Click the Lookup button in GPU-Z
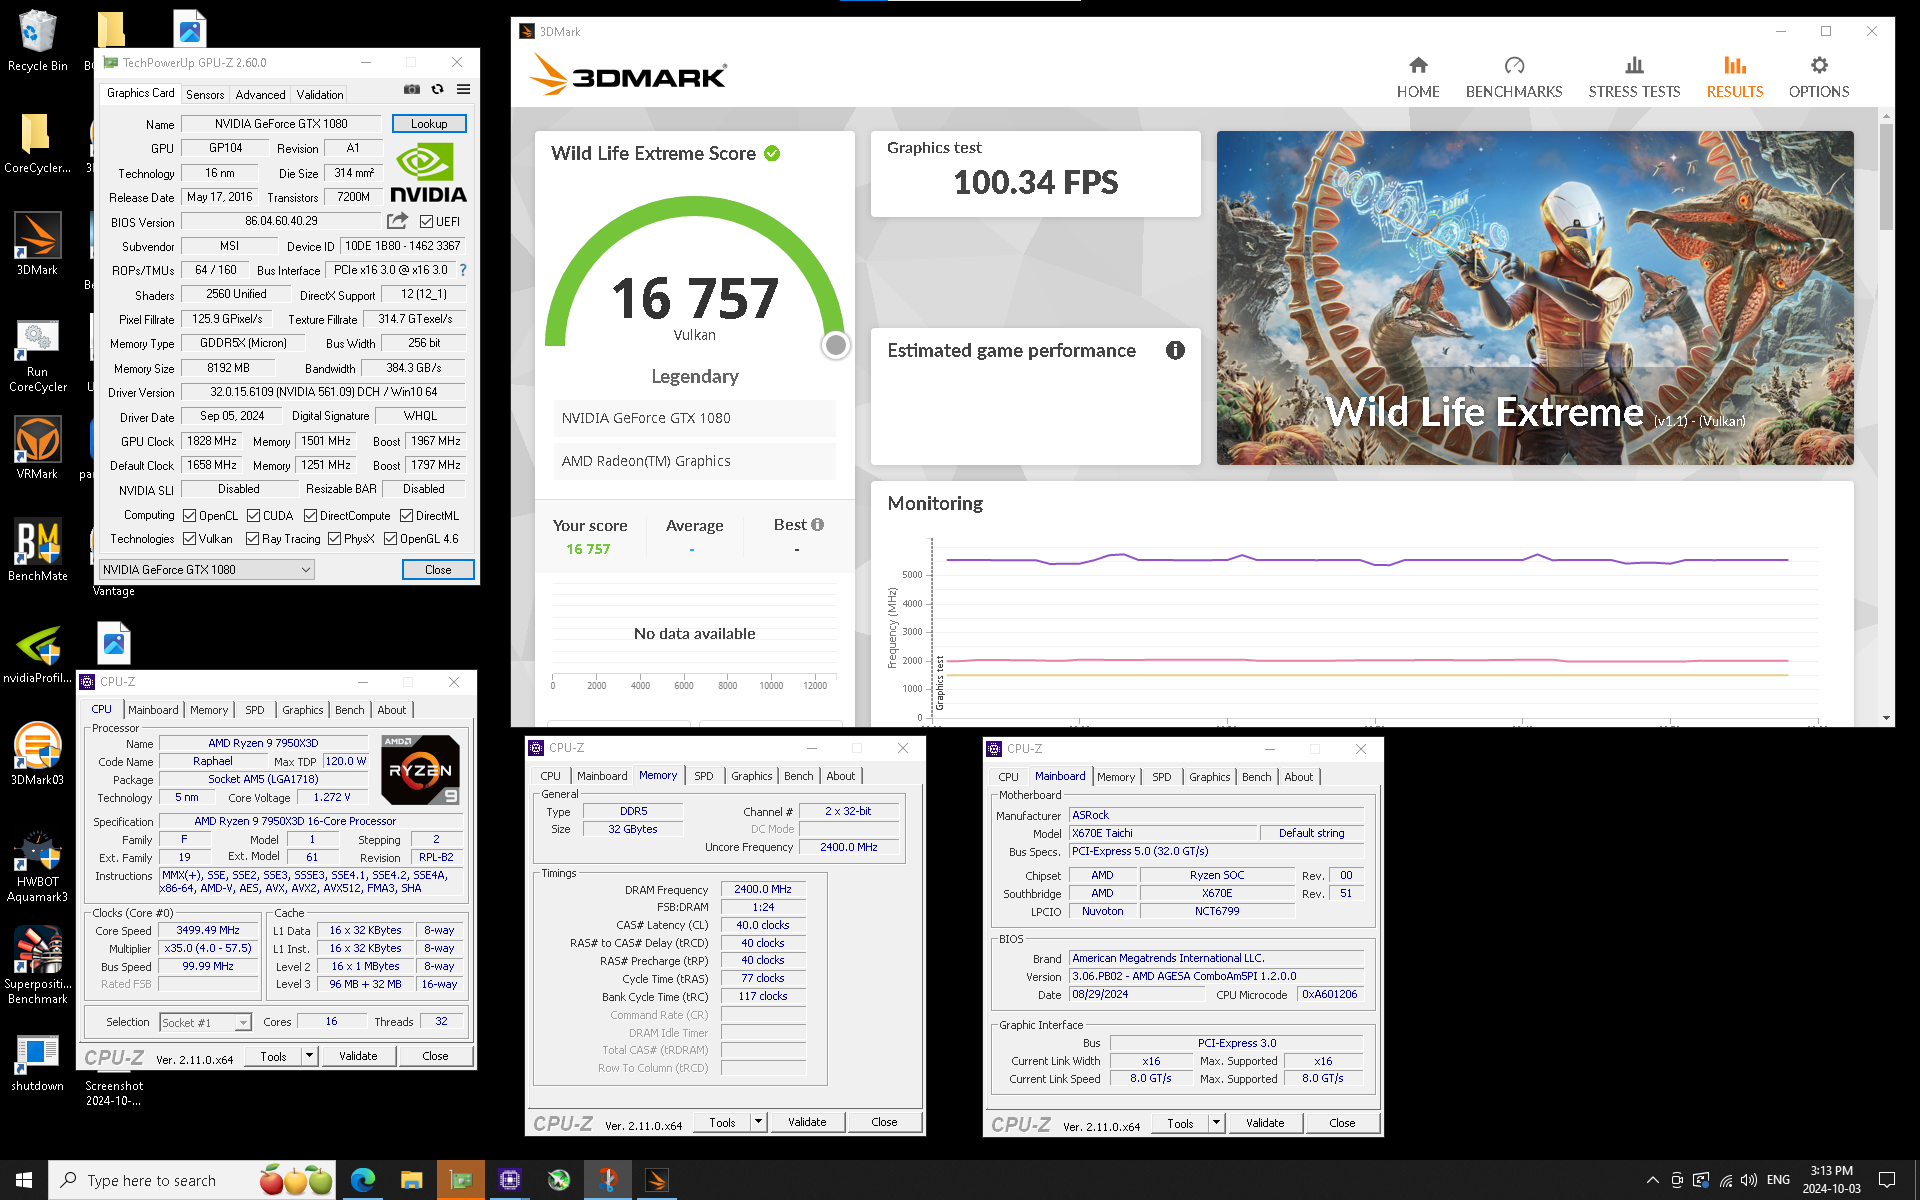 429,124
